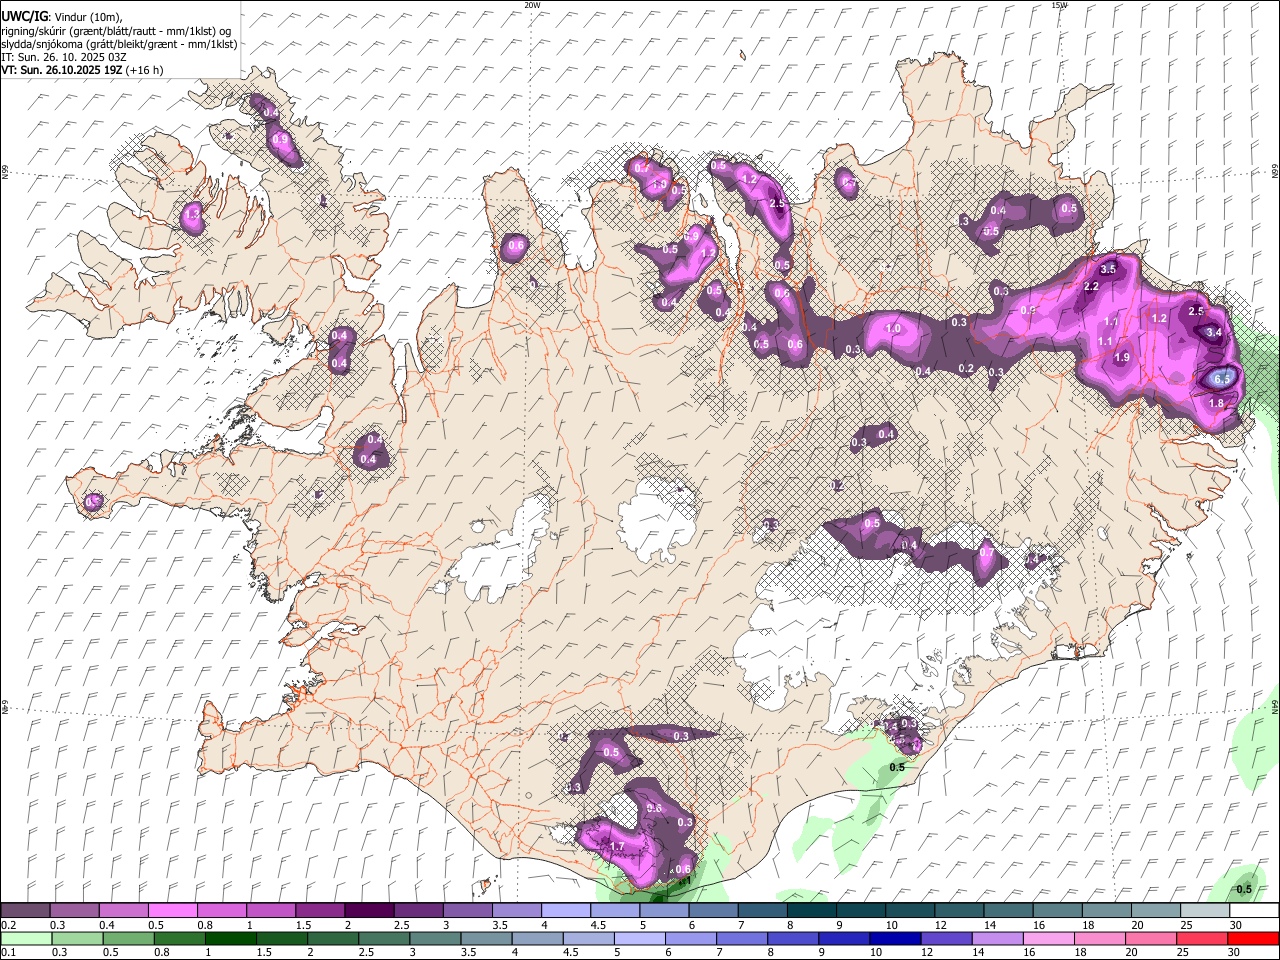Click the 'rigning/skúrir' legend description line

116,31
